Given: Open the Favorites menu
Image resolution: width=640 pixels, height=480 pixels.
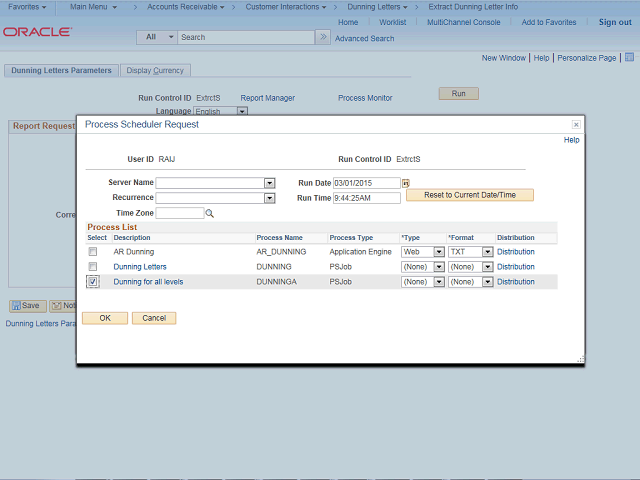Looking at the screenshot, I should pos(27,7).
